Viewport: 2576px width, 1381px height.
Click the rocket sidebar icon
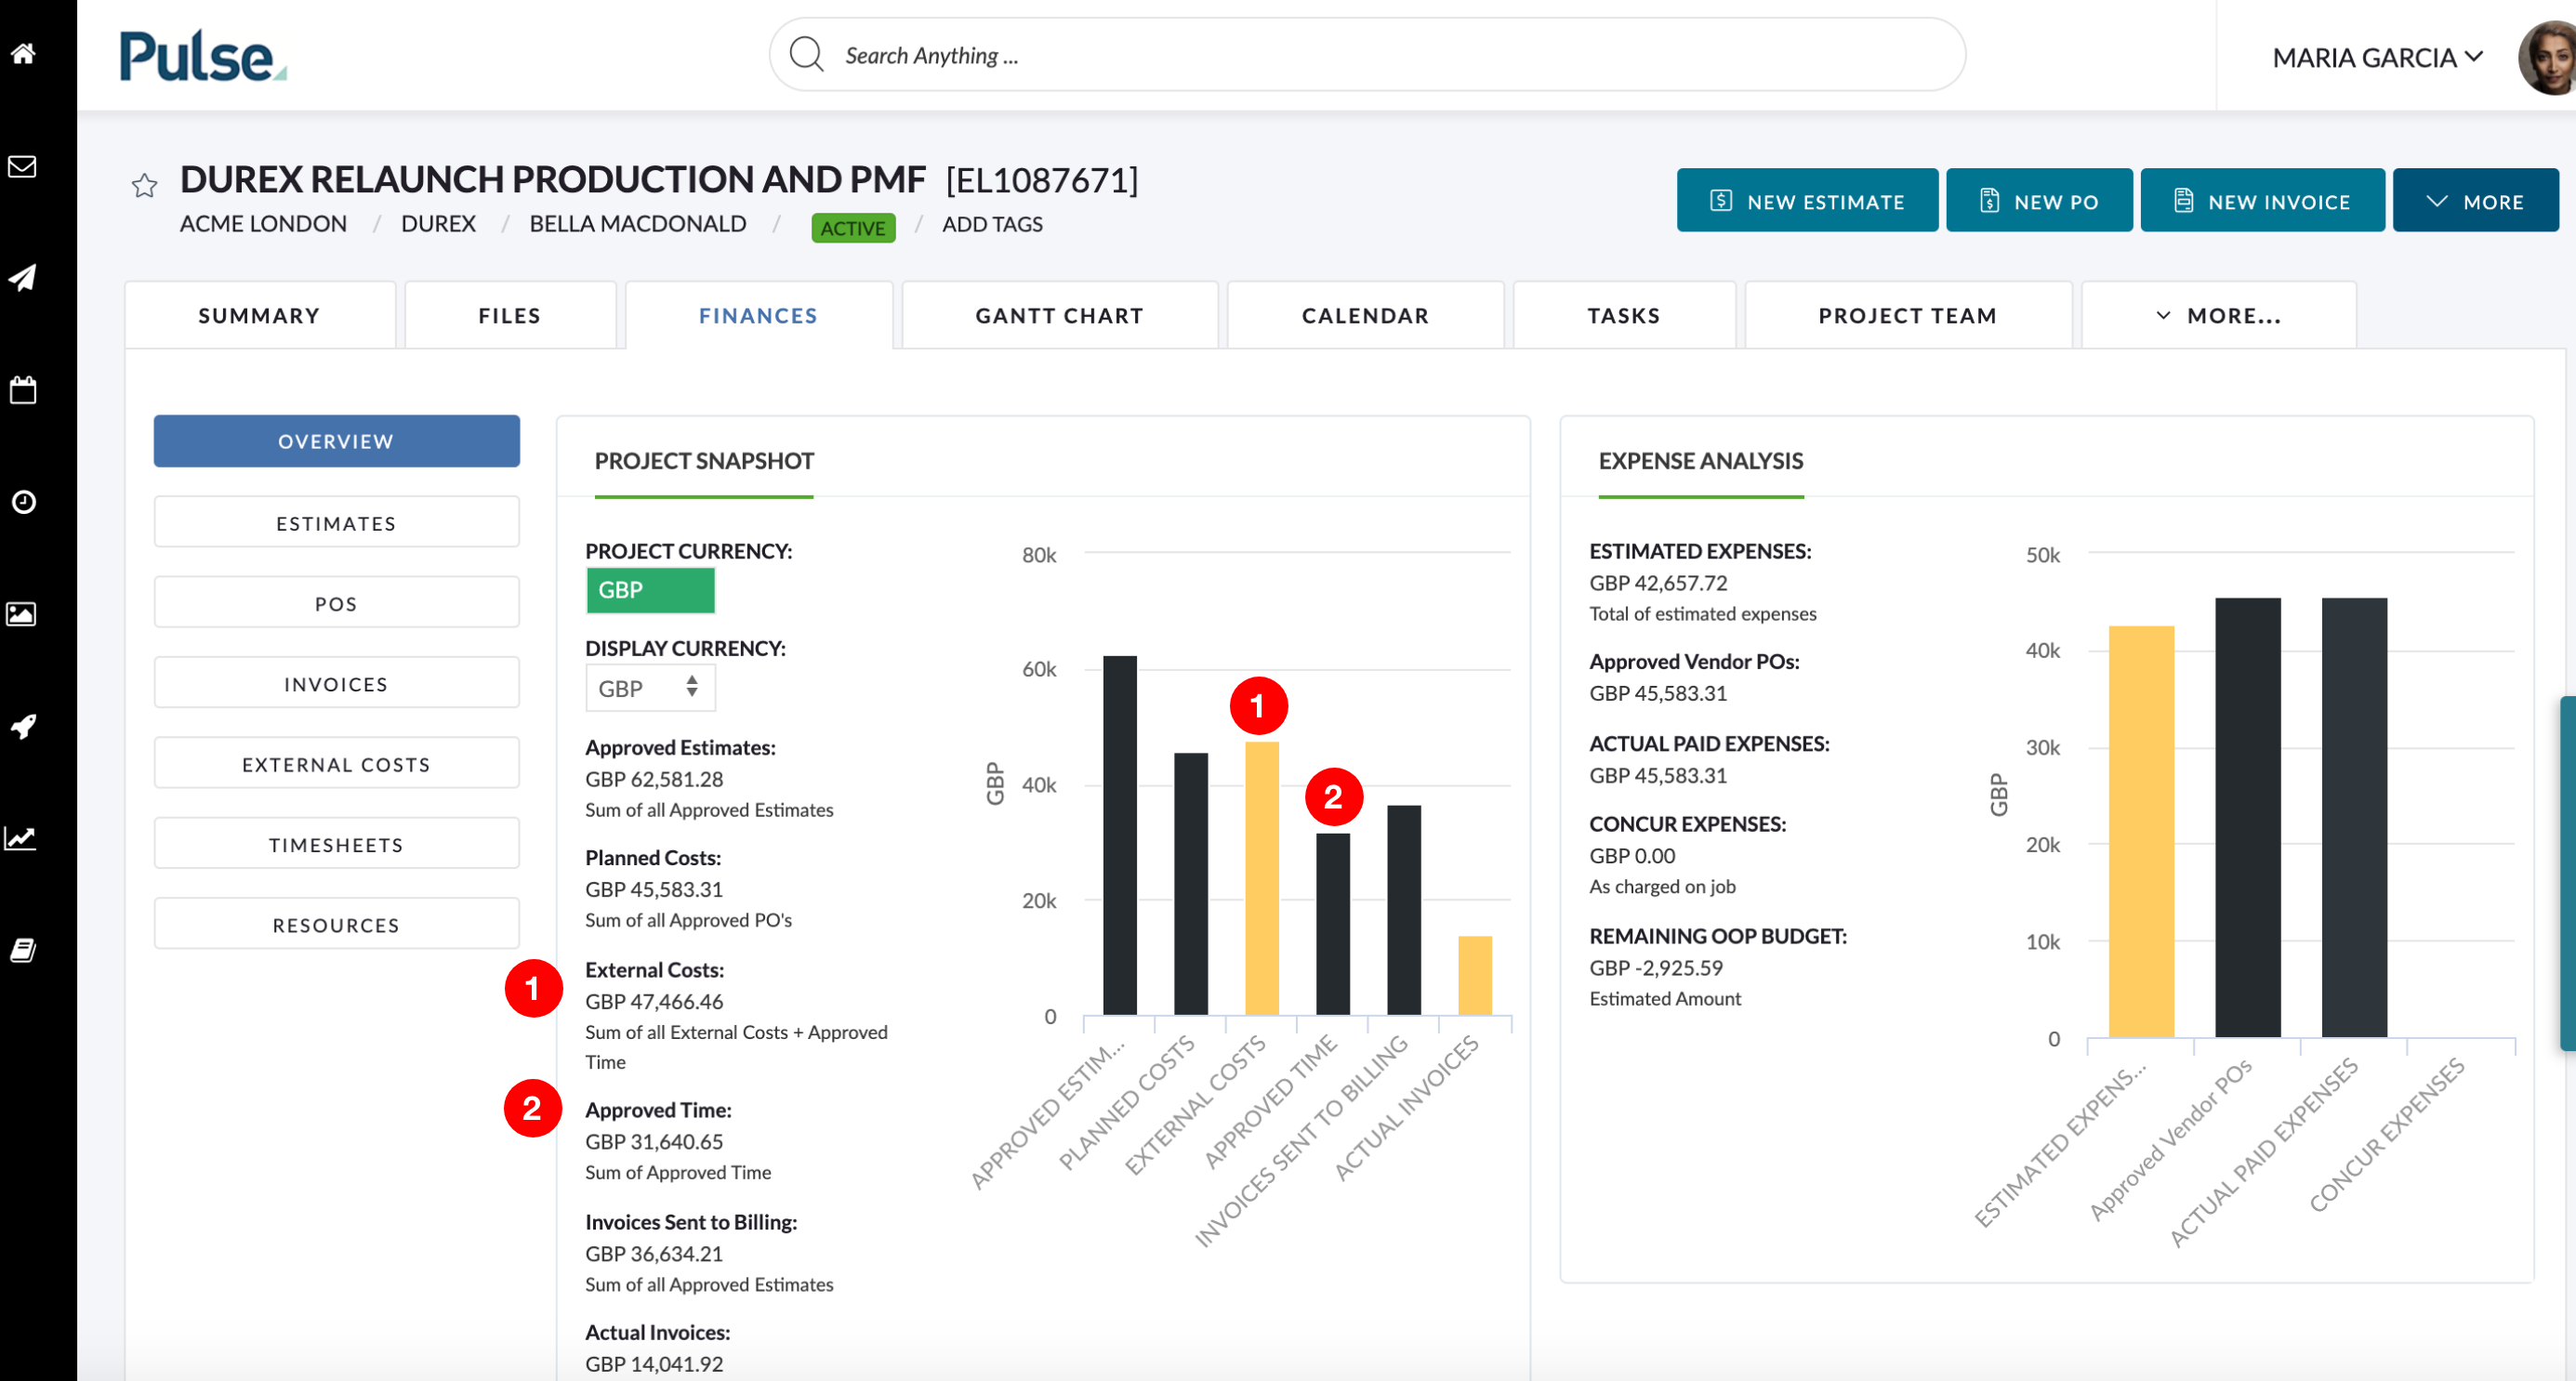click(x=23, y=726)
